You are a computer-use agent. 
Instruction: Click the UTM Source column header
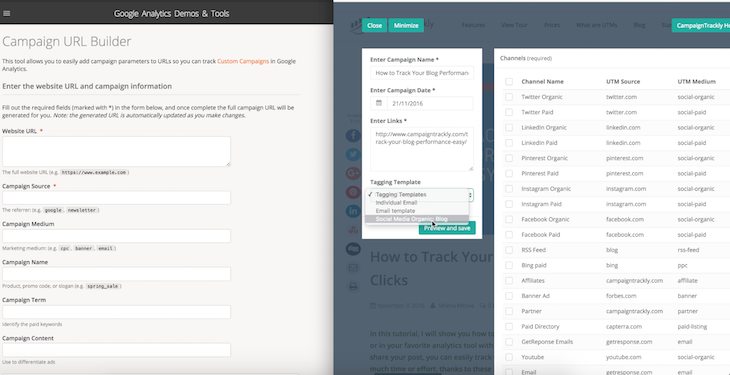click(623, 82)
